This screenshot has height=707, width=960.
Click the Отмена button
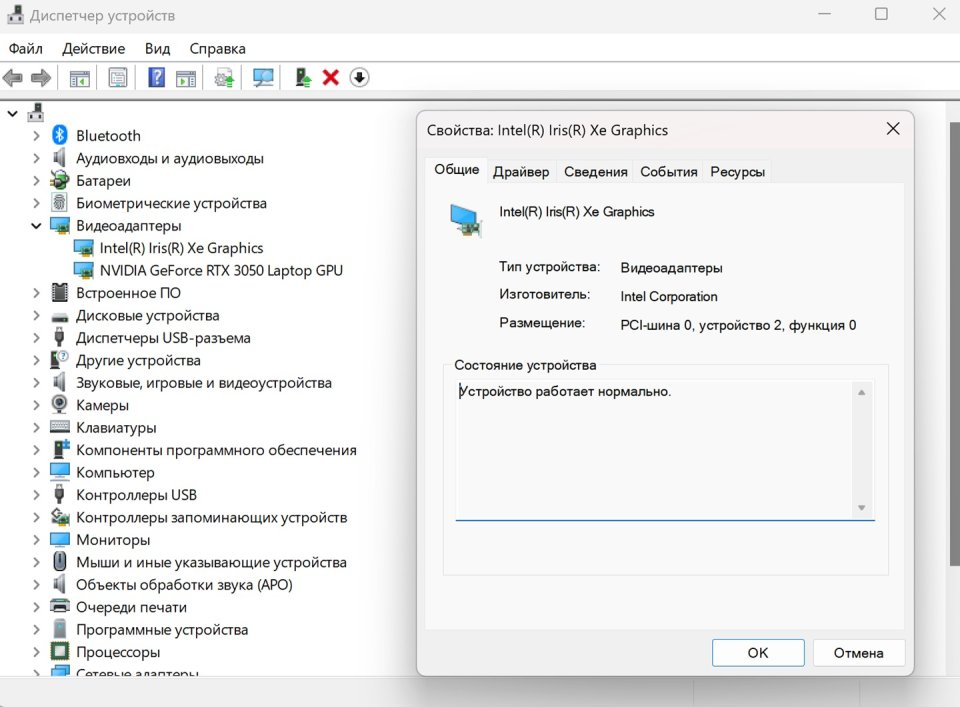tap(858, 653)
